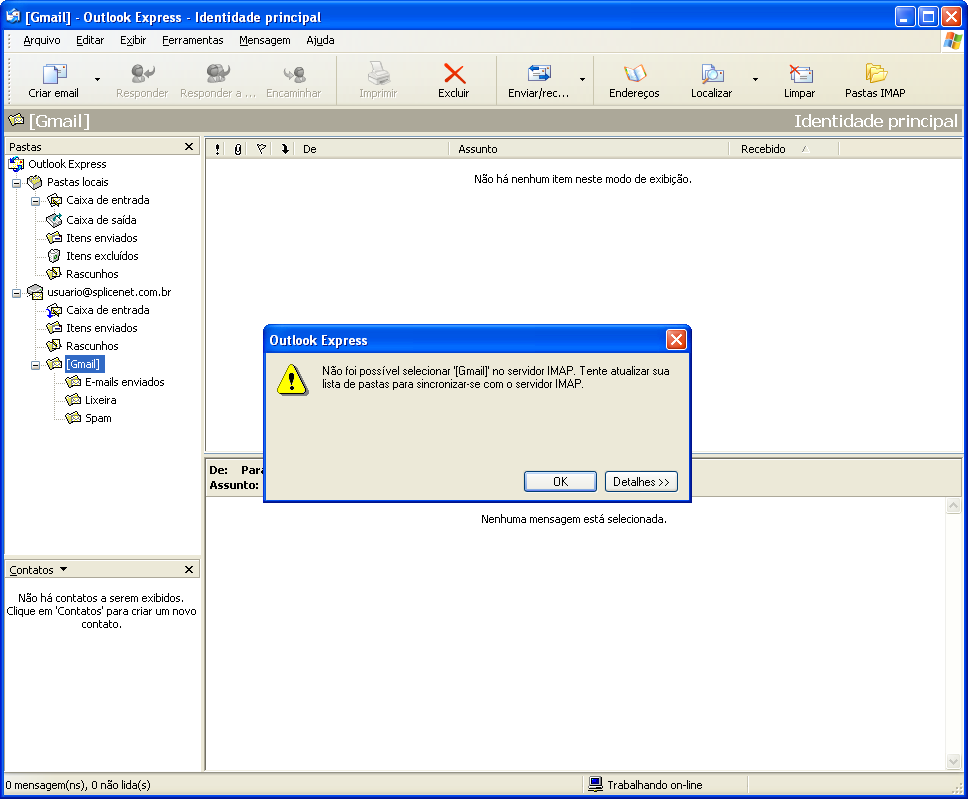Click the Detalhes >> button
This screenshot has width=968, height=799.
tap(641, 482)
